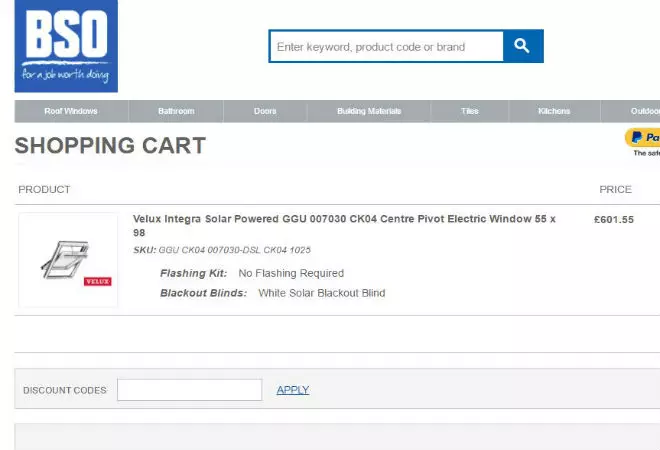Click the PRODUCT column header

coord(44,189)
